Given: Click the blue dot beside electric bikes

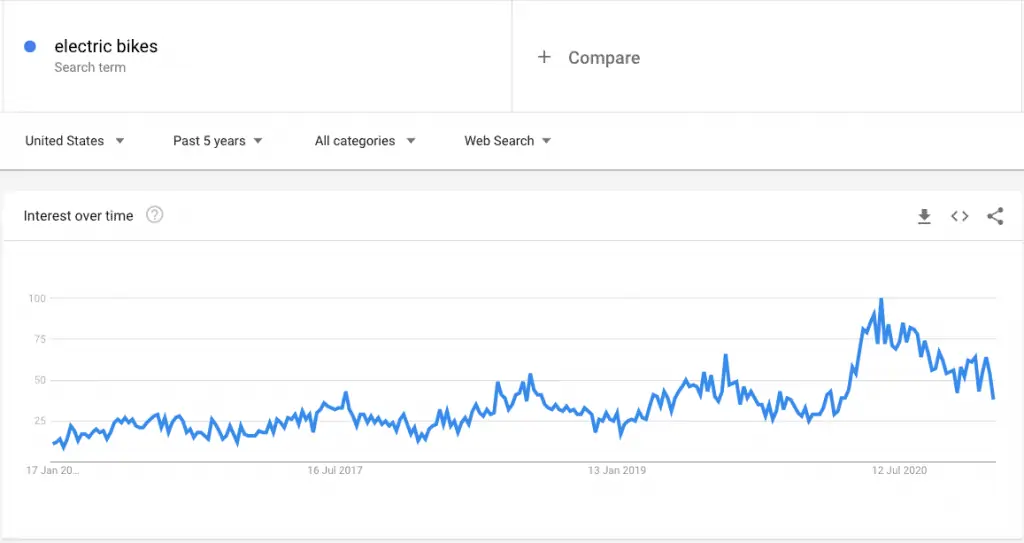Looking at the screenshot, I should pos(29,46).
